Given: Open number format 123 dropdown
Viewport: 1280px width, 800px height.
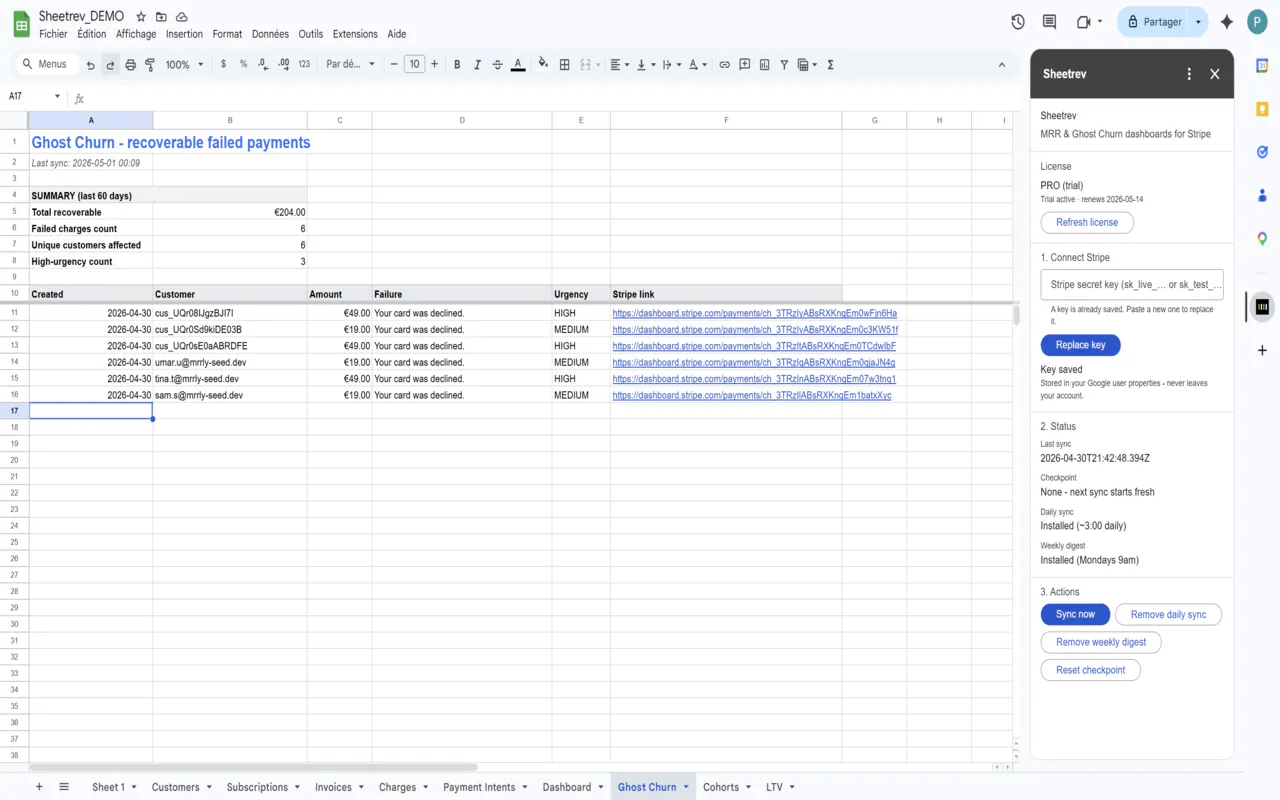Looking at the screenshot, I should [304, 64].
